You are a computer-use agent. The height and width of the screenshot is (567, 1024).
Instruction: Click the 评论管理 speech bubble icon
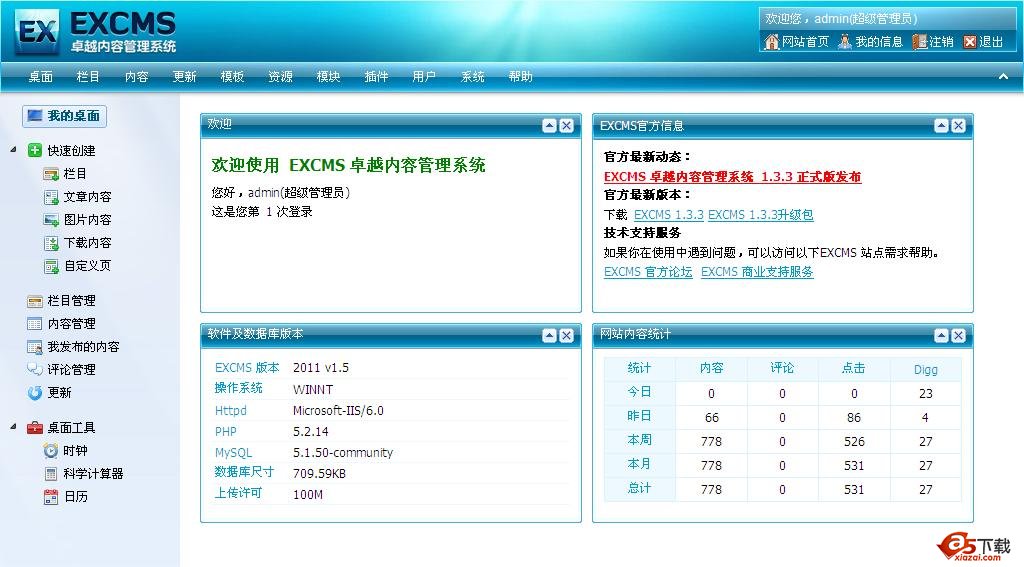point(35,370)
